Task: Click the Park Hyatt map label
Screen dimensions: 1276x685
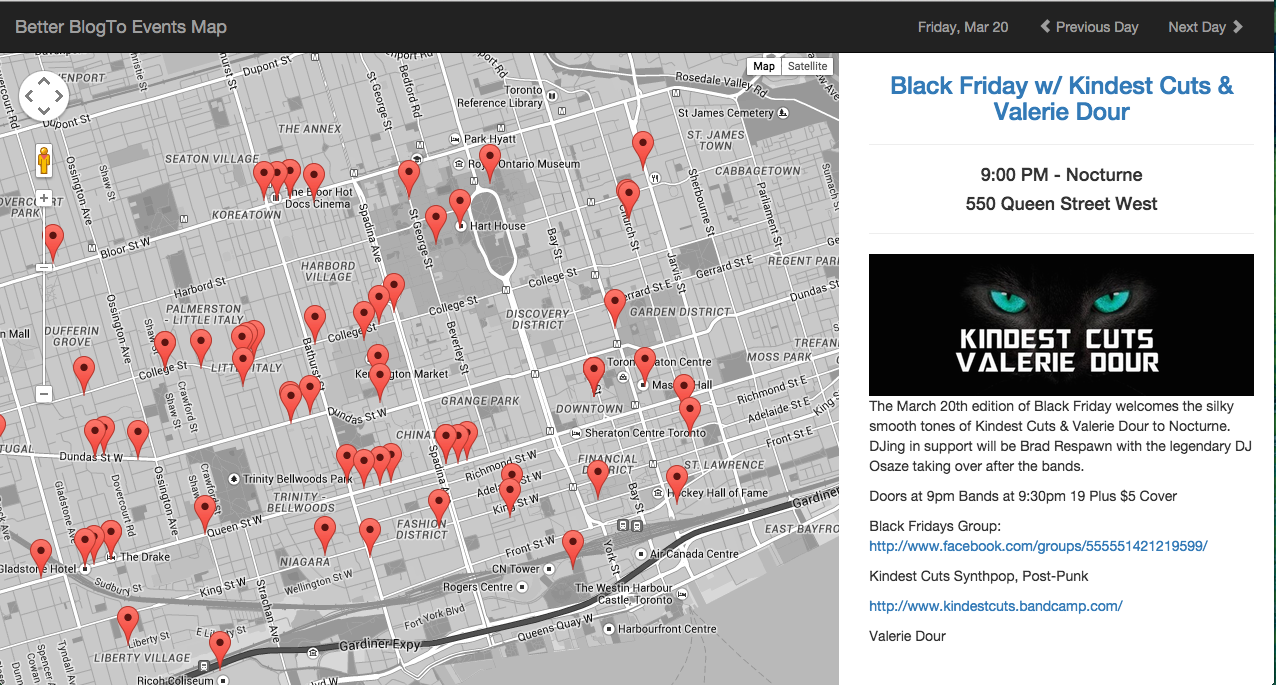Action: pos(490,139)
